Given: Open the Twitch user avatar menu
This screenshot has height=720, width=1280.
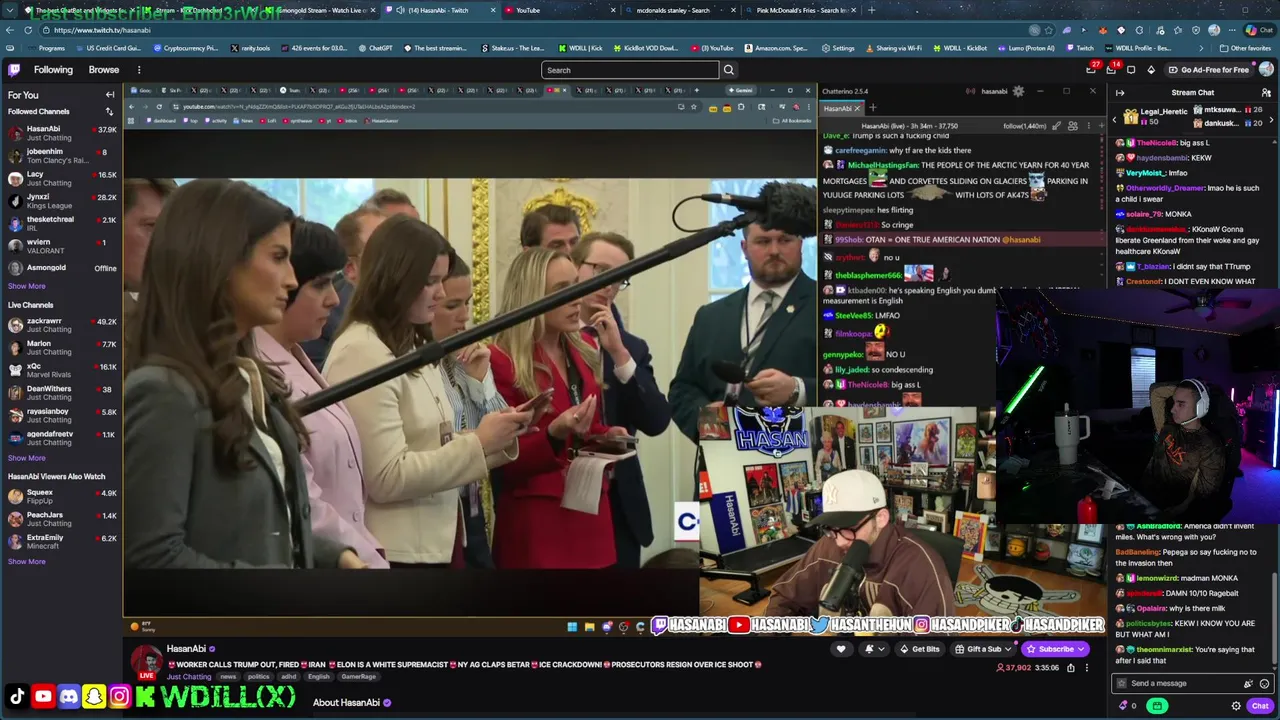Looking at the screenshot, I should coord(1266,70).
